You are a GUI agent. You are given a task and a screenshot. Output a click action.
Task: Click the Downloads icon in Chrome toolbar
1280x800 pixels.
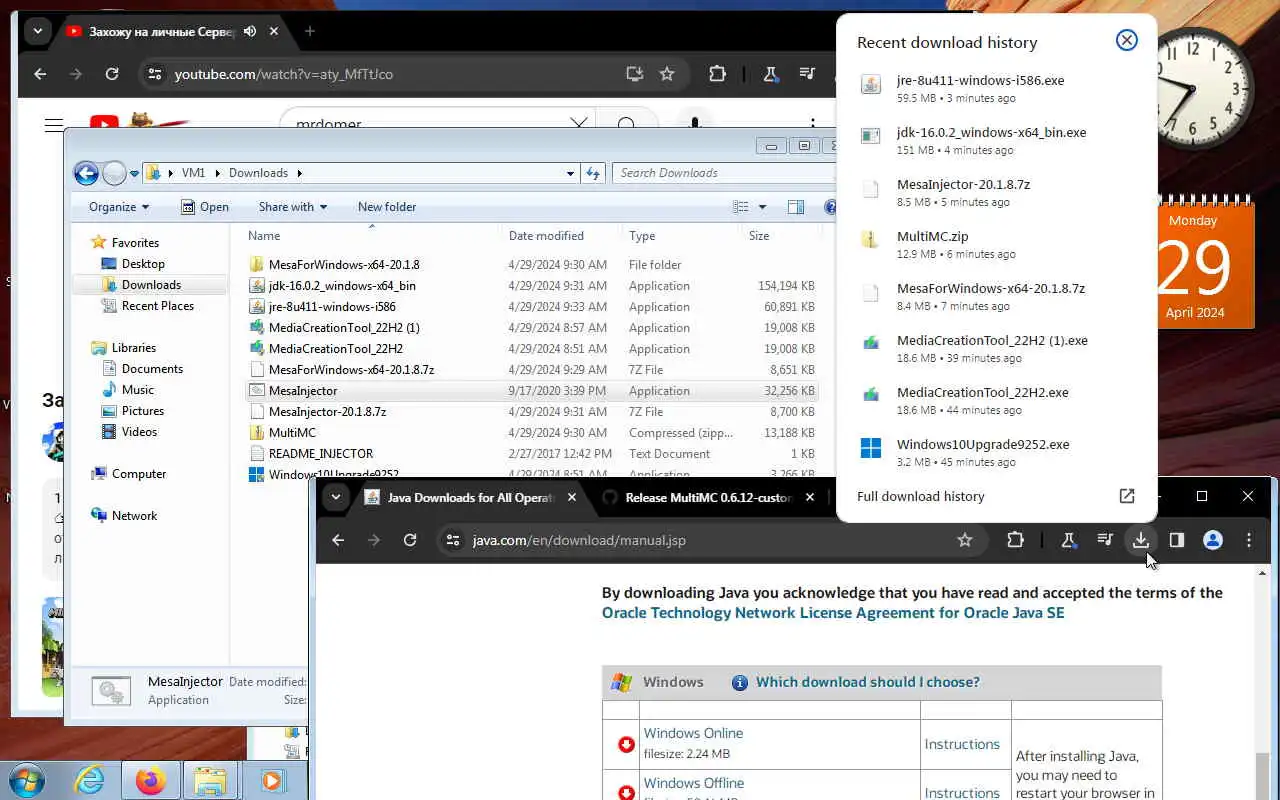click(1140, 540)
